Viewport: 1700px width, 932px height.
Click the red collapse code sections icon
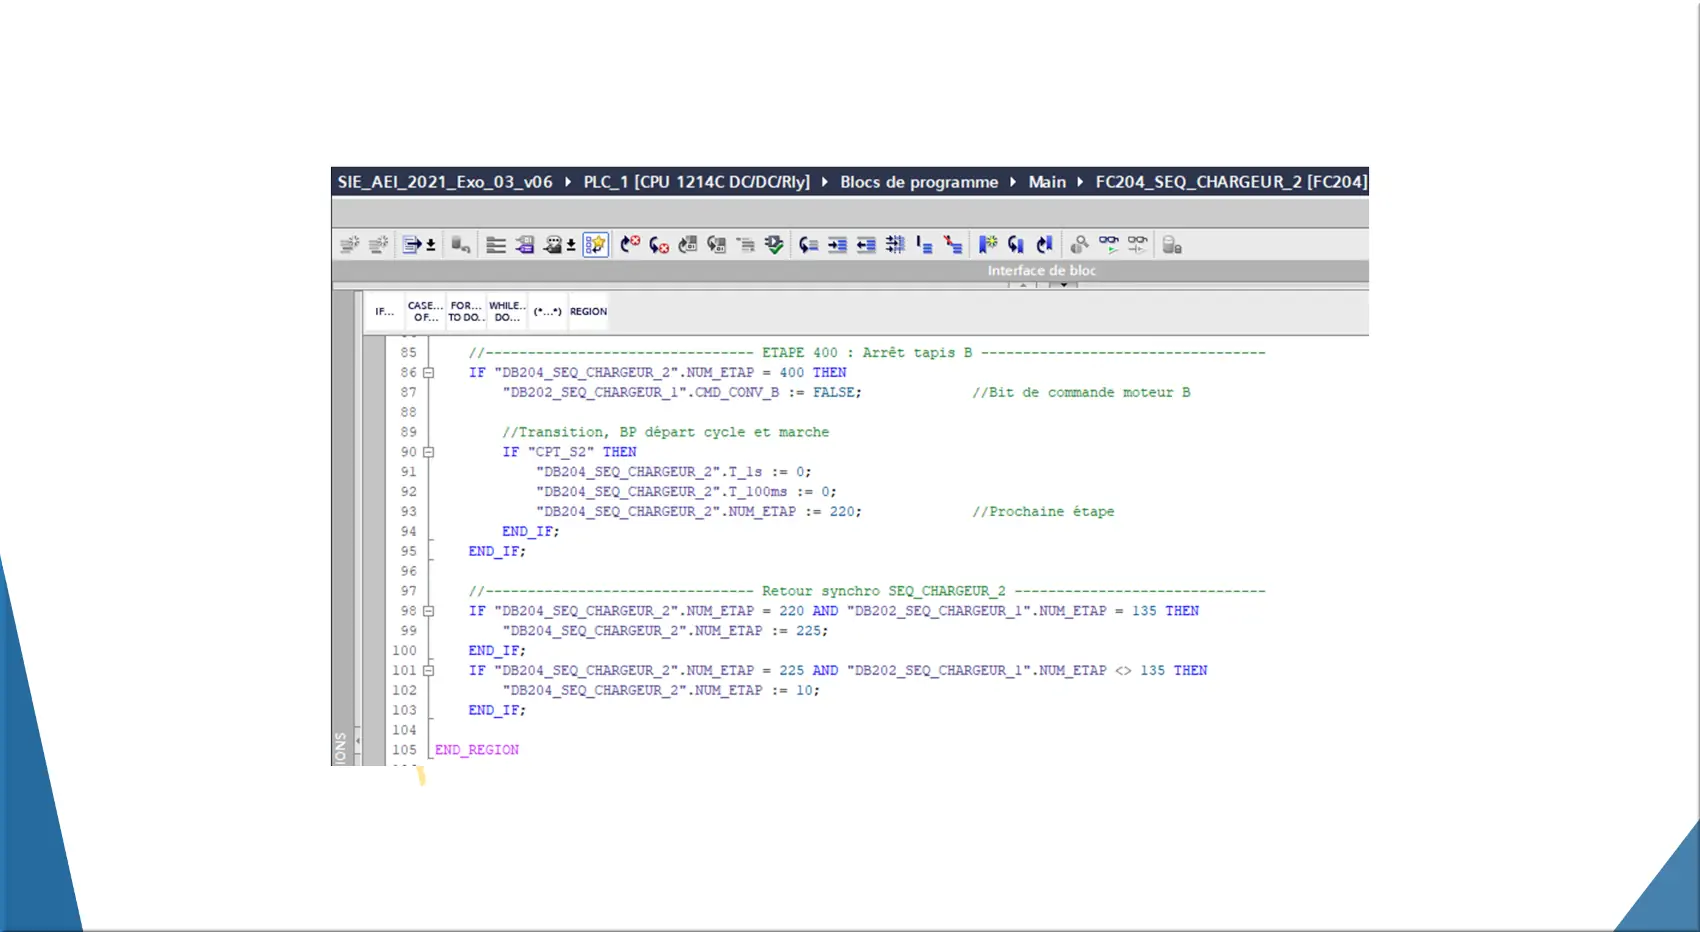pos(954,244)
